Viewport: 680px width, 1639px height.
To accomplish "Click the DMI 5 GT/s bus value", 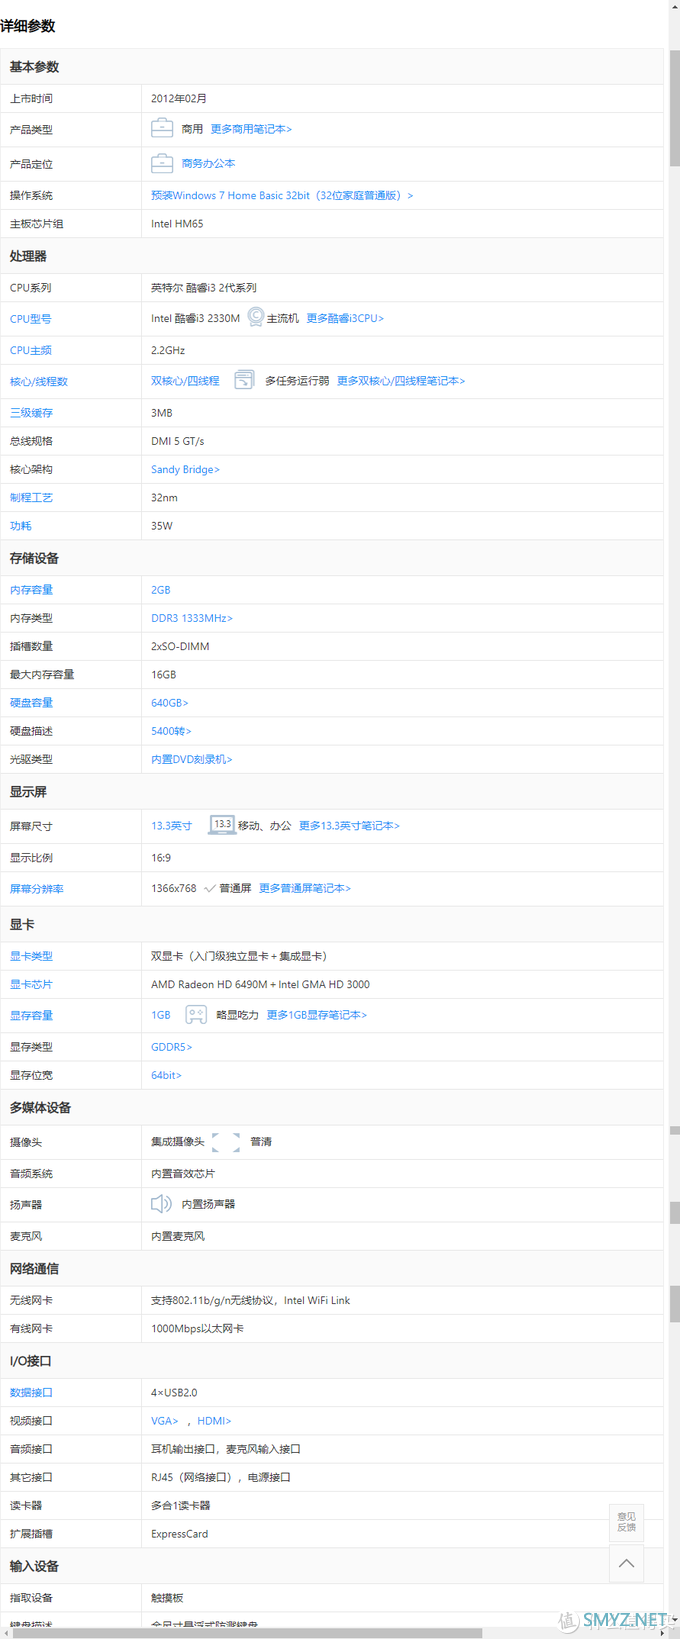I will pos(178,441).
